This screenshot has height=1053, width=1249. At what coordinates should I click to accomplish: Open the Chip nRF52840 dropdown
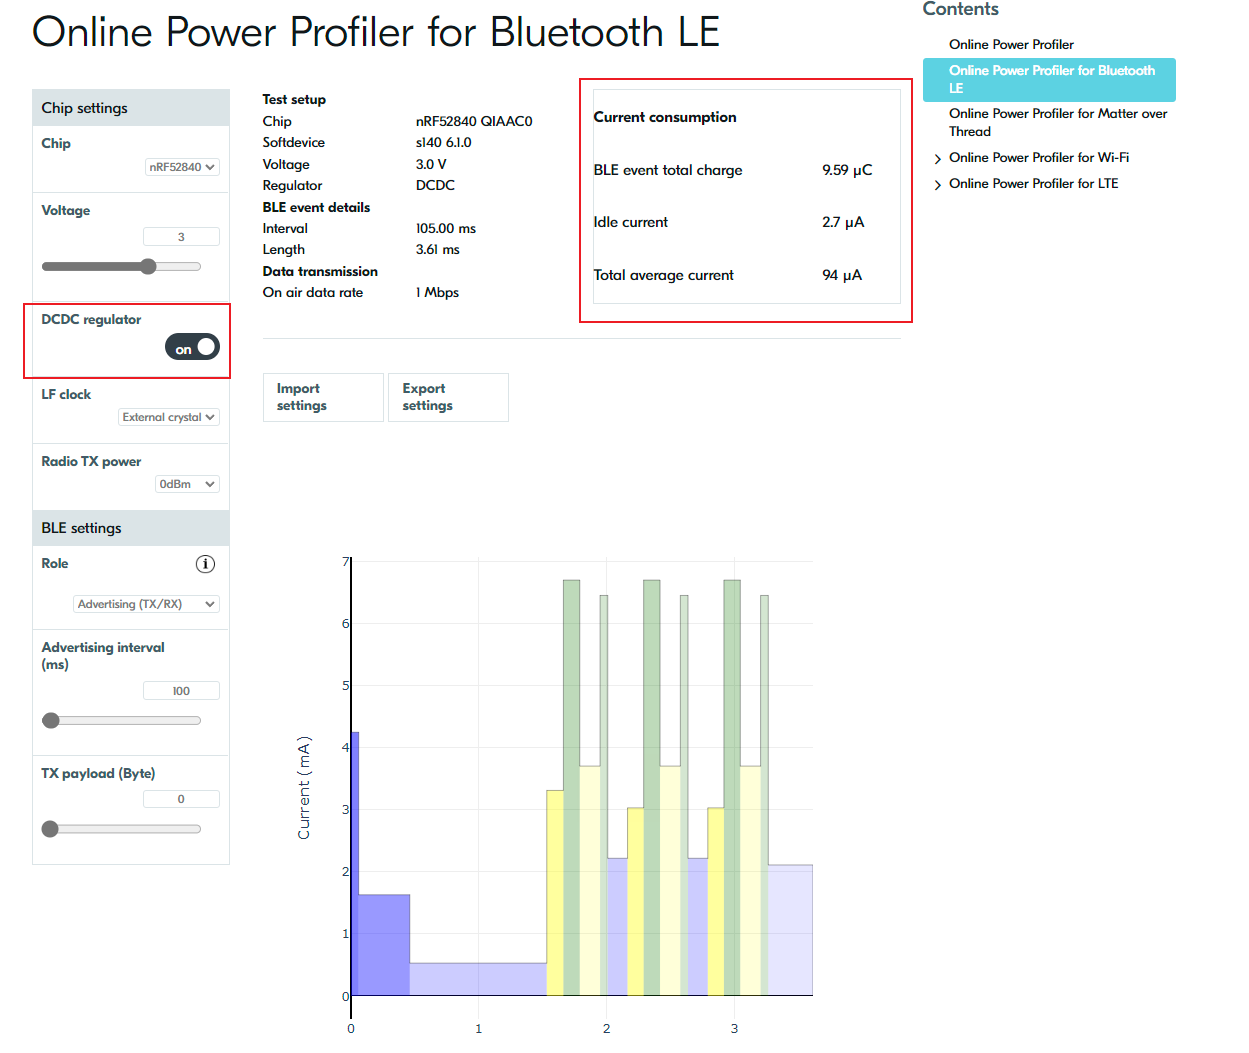coord(182,167)
